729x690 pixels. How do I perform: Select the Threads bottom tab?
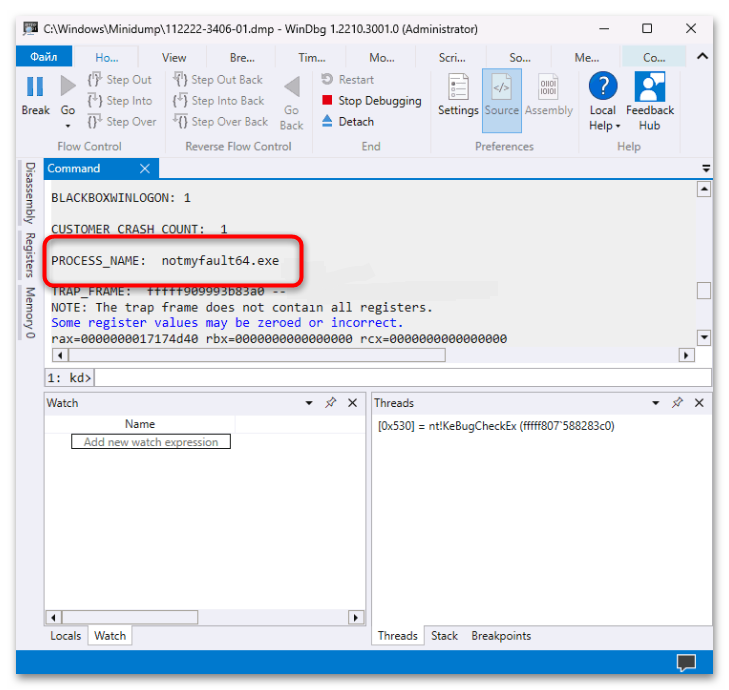(398, 636)
